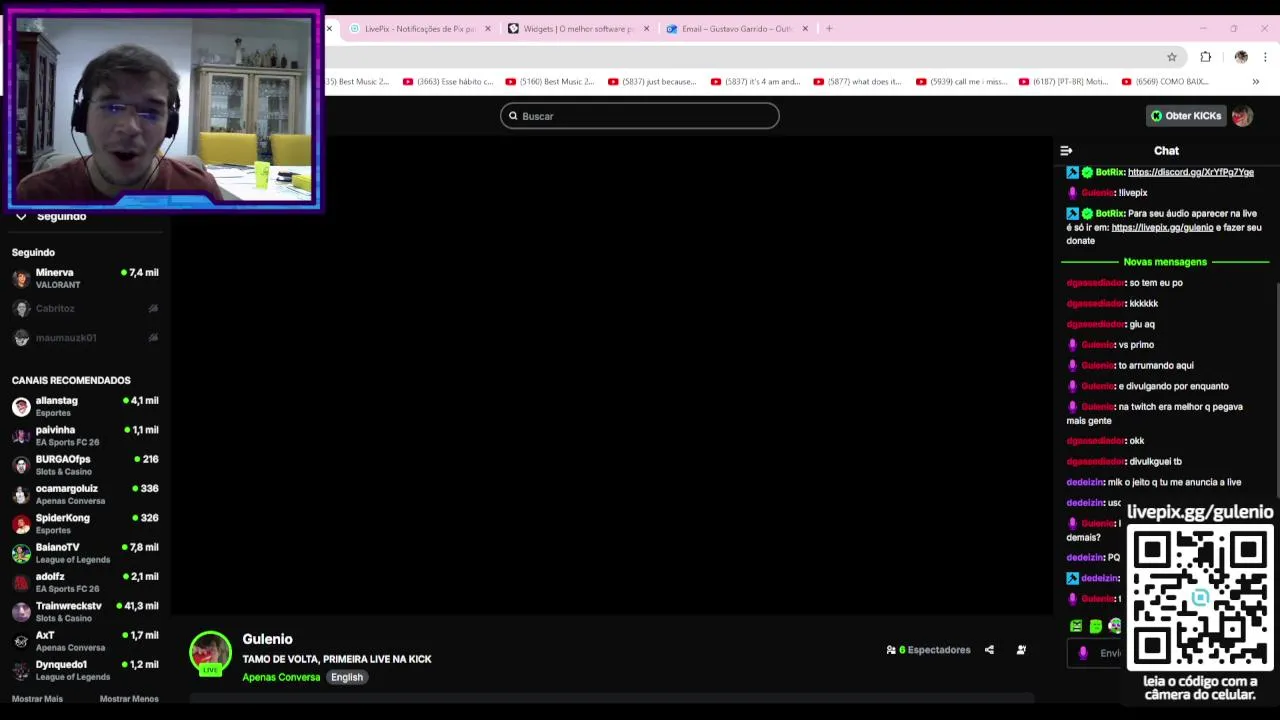The width and height of the screenshot is (1280, 720).
Task: Open the adolfz channel
Action: (85, 582)
